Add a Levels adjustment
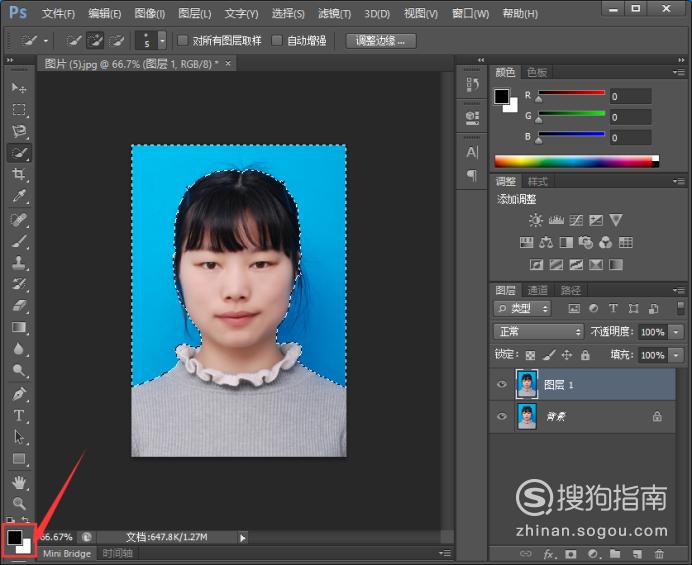The width and height of the screenshot is (692, 565). [556, 220]
